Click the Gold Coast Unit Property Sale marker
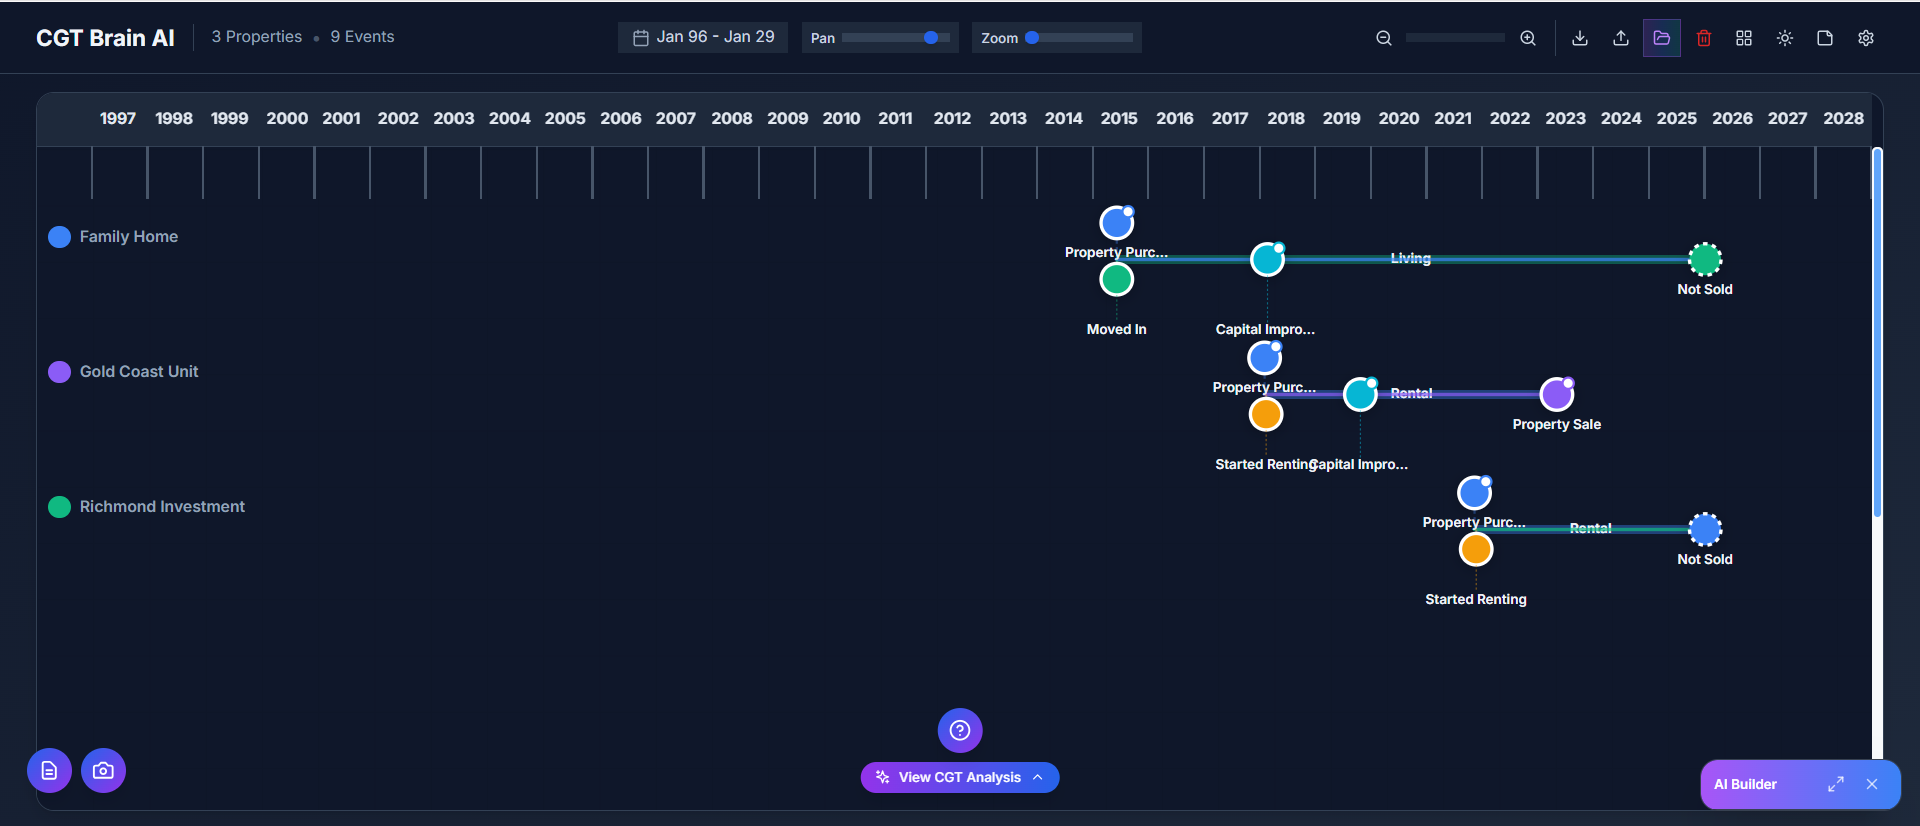This screenshot has width=1920, height=826. tap(1556, 395)
